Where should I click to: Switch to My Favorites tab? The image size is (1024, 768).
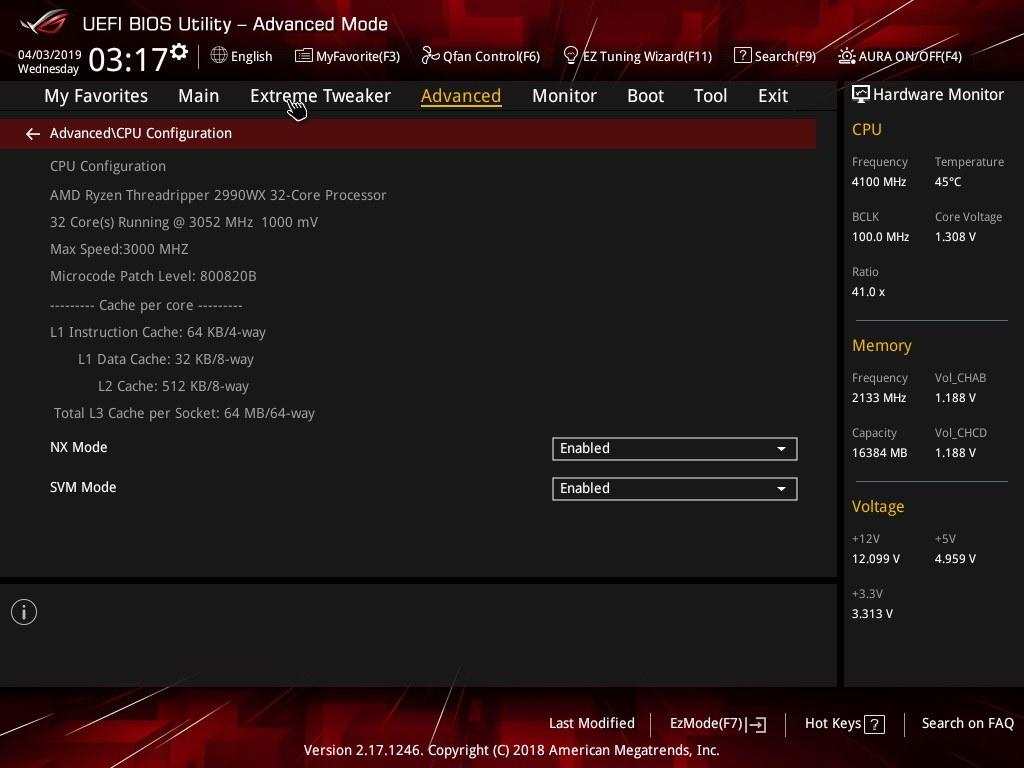click(96, 96)
